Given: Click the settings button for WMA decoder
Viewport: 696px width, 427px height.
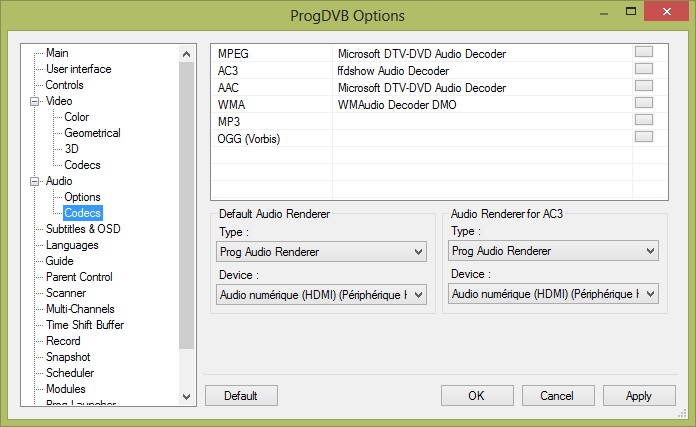Looking at the screenshot, I should pos(643,103).
